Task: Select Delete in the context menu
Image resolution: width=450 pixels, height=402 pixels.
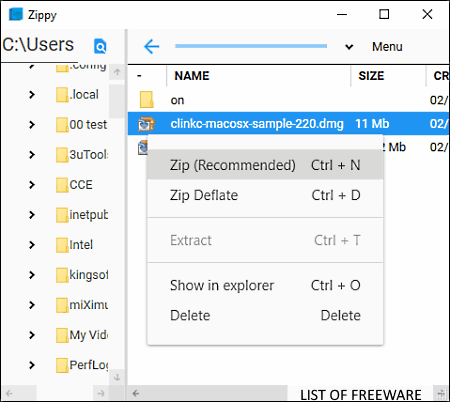Action: 265,315
